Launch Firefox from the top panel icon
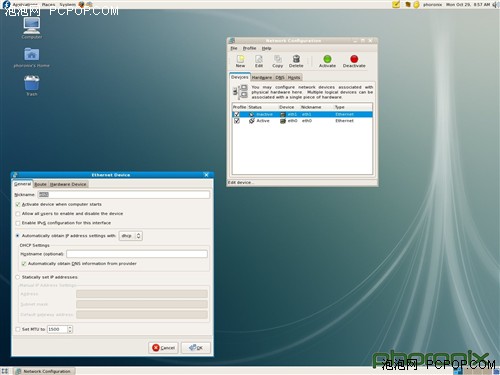This screenshot has width=500, height=375. [81, 4]
